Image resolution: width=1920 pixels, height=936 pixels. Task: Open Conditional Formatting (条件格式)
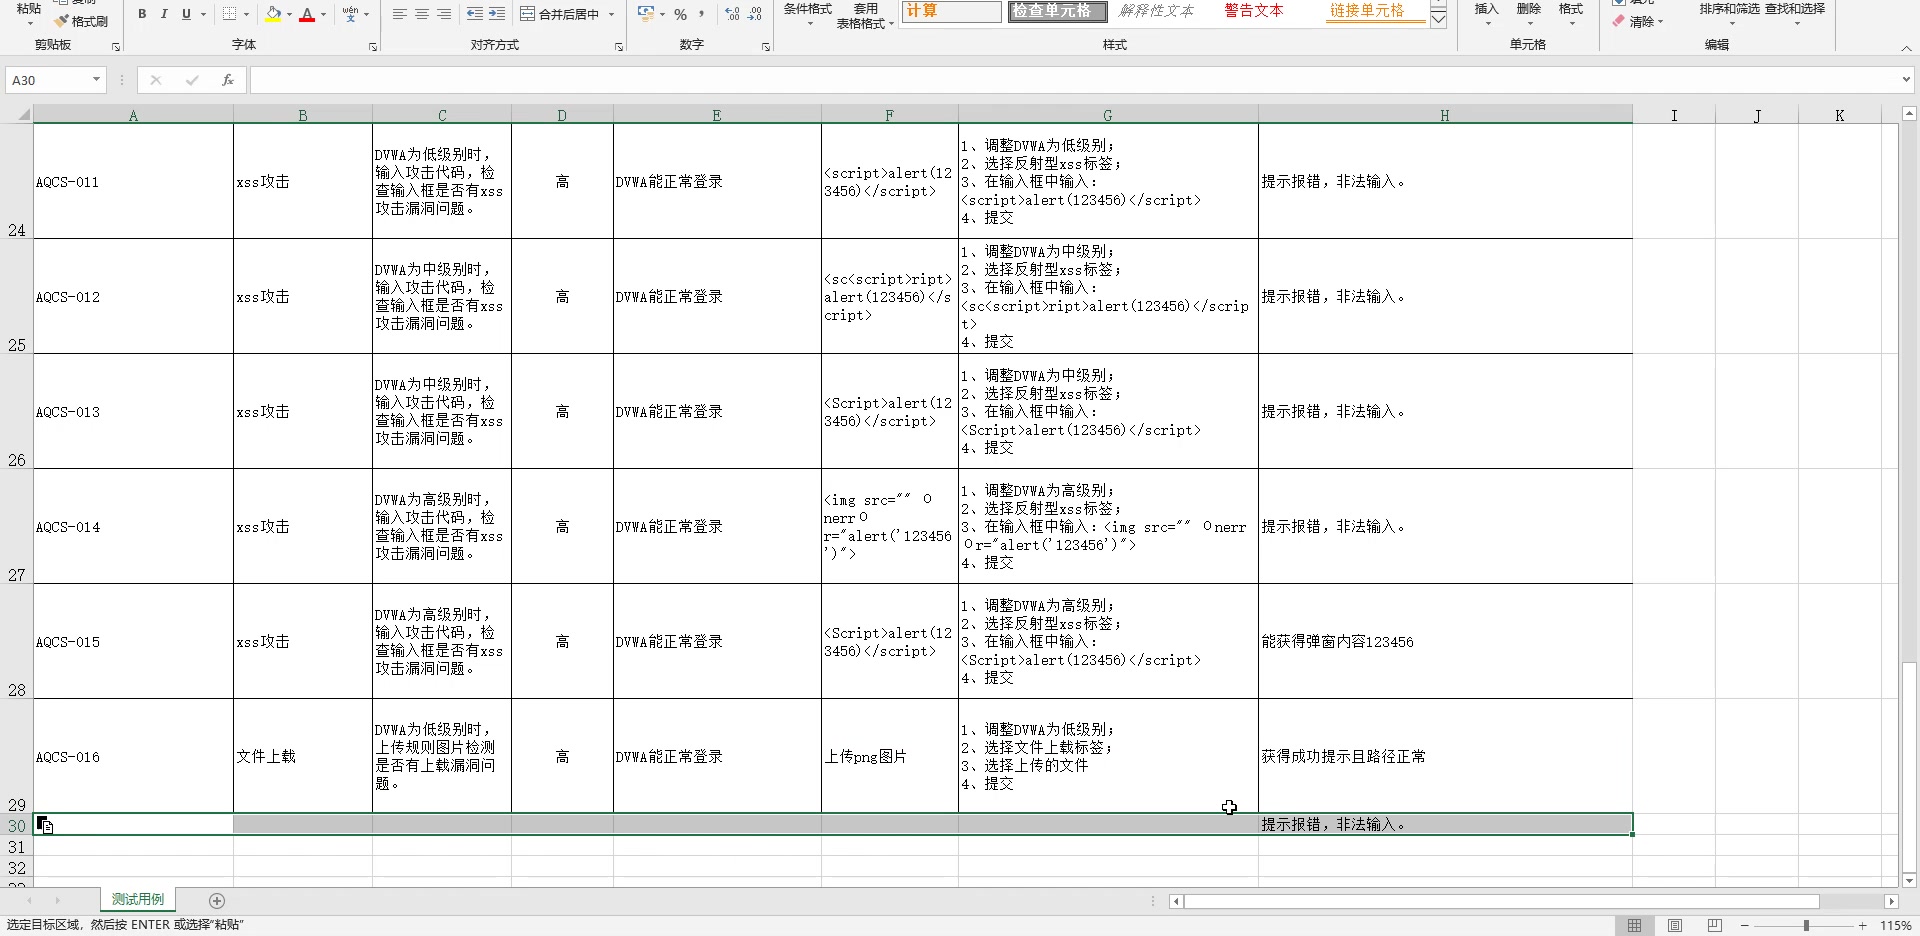click(x=807, y=14)
